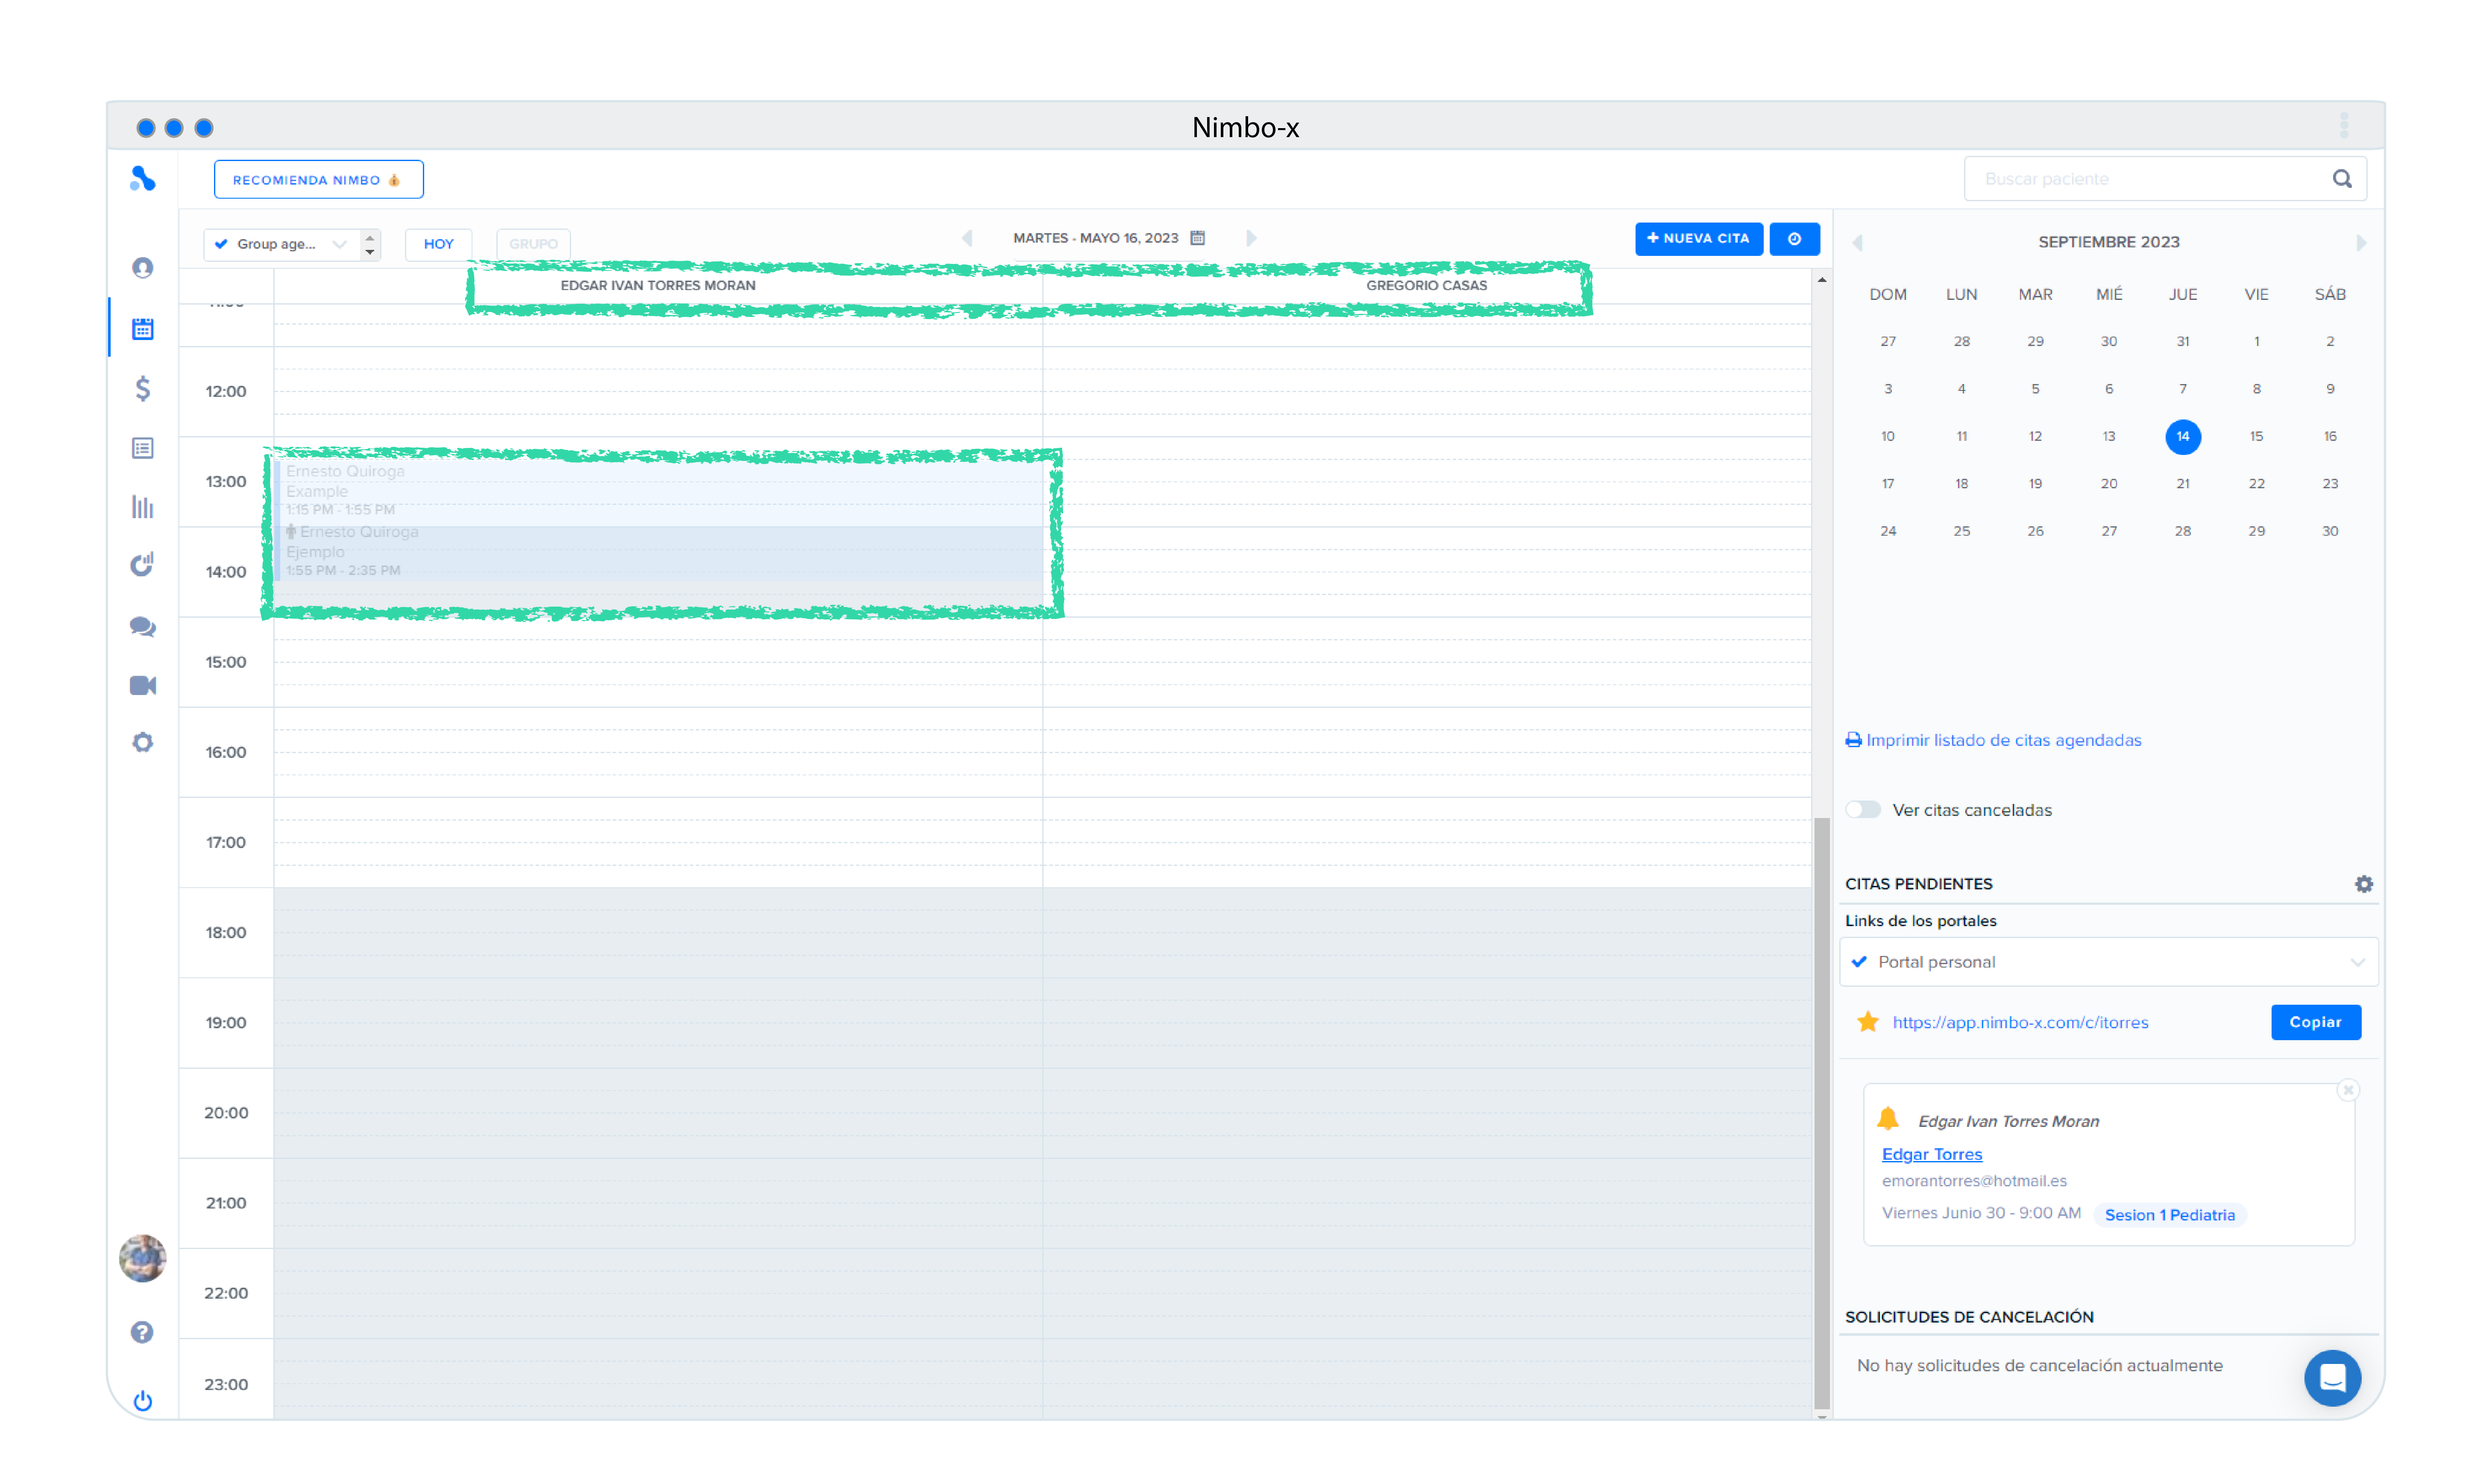This screenshot has width=2492, height=1484.
Task: Click the search magnifier icon
Action: click(2342, 179)
